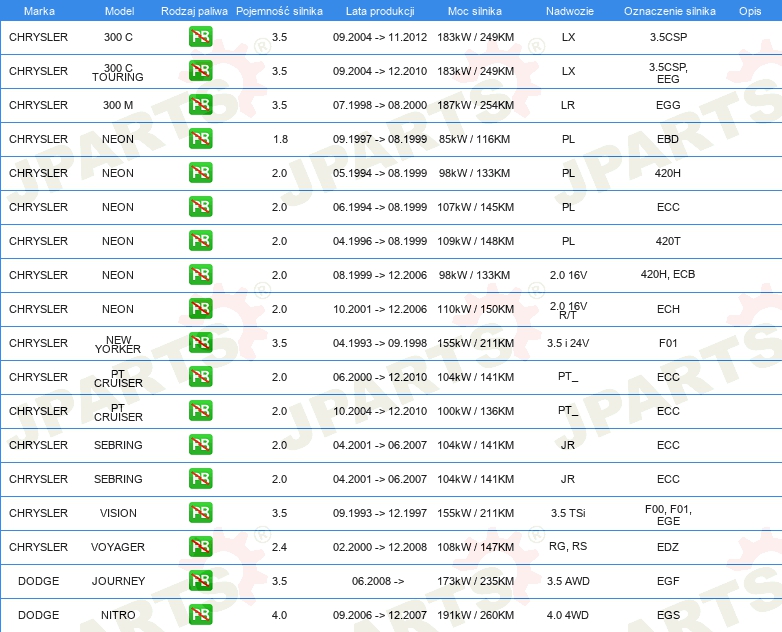Click the 06.2008 -> production date
This screenshot has width=782, height=632.
378,581
